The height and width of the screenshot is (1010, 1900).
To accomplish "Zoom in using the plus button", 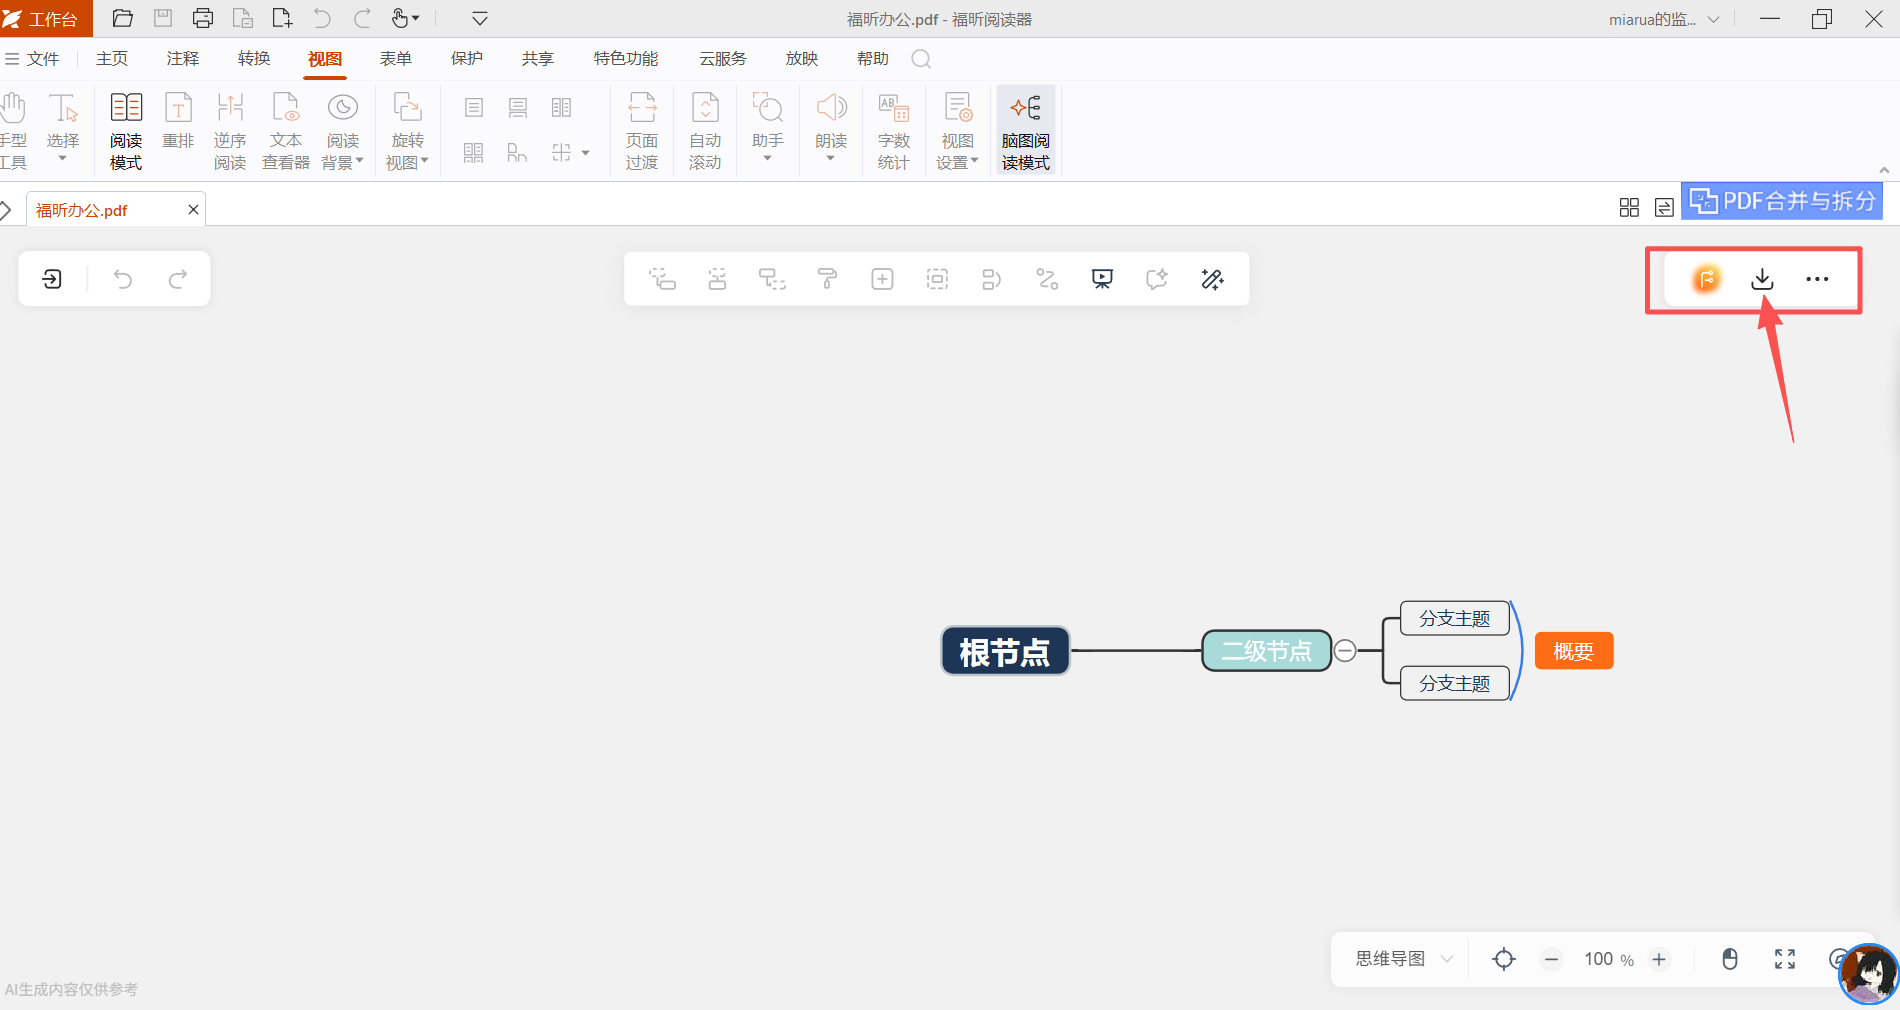I will click(x=1659, y=960).
